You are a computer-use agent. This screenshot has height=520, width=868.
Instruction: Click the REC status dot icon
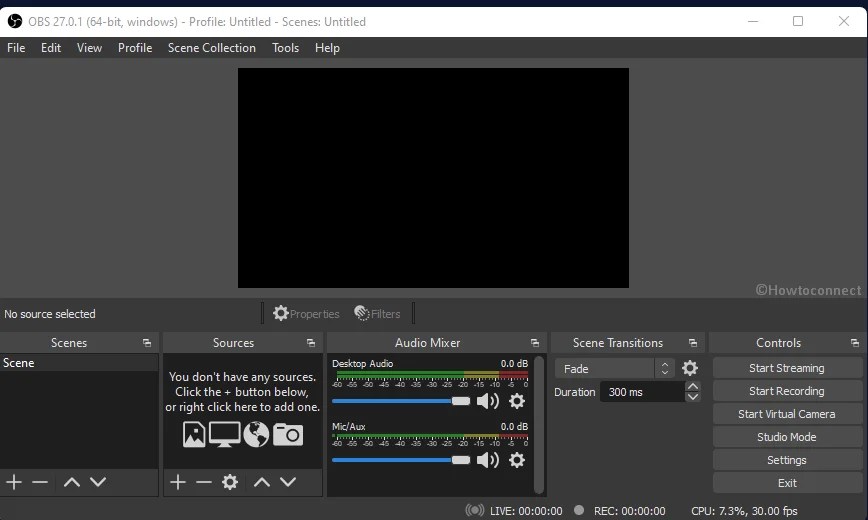579,510
